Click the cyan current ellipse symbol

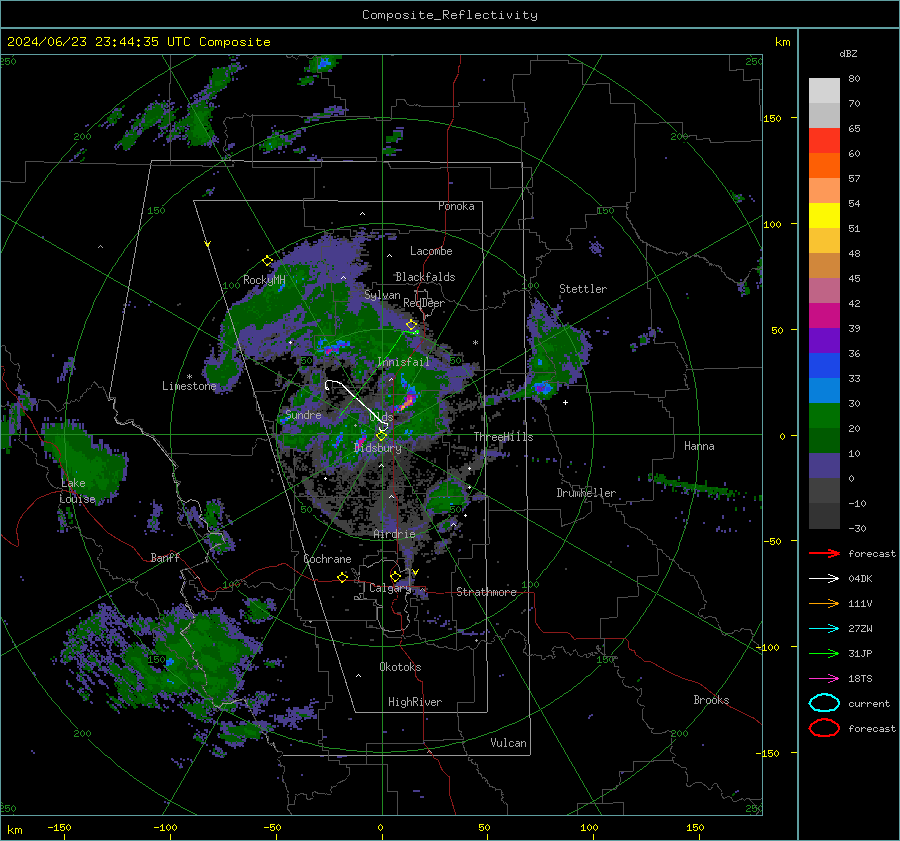(x=824, y=703)
